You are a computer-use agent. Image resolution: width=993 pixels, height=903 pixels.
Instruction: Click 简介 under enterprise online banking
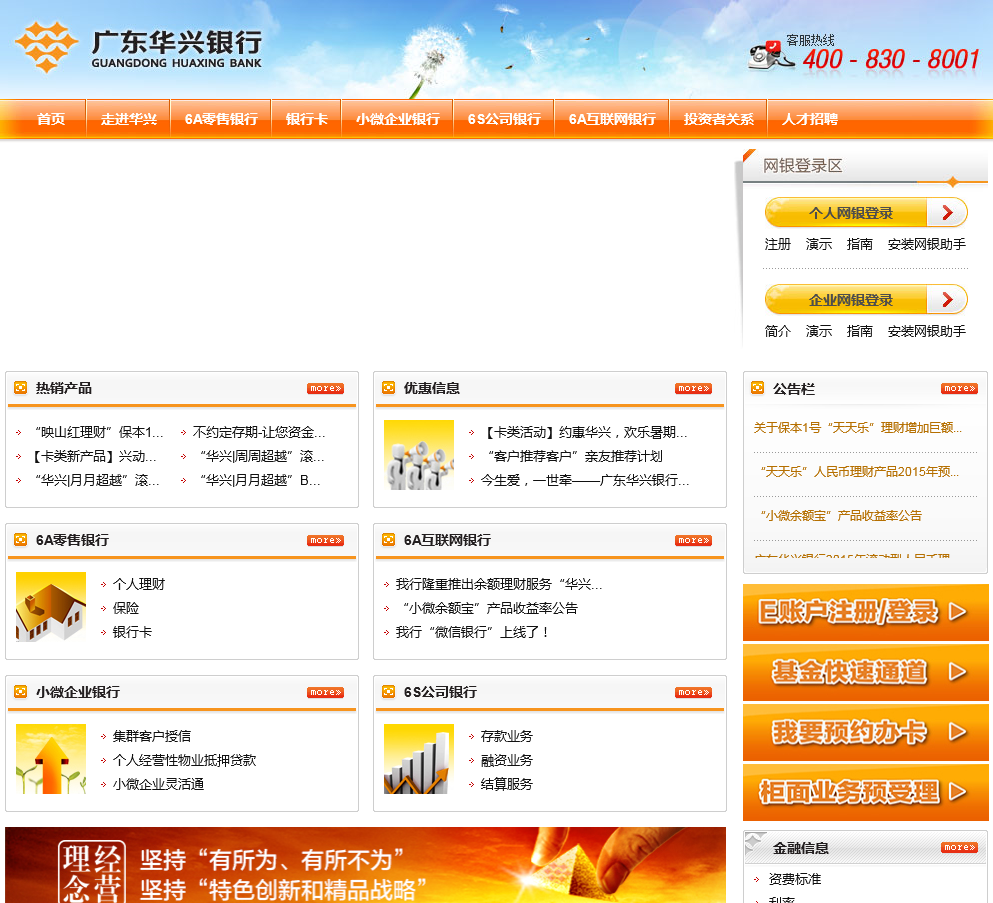coord(778,331)
